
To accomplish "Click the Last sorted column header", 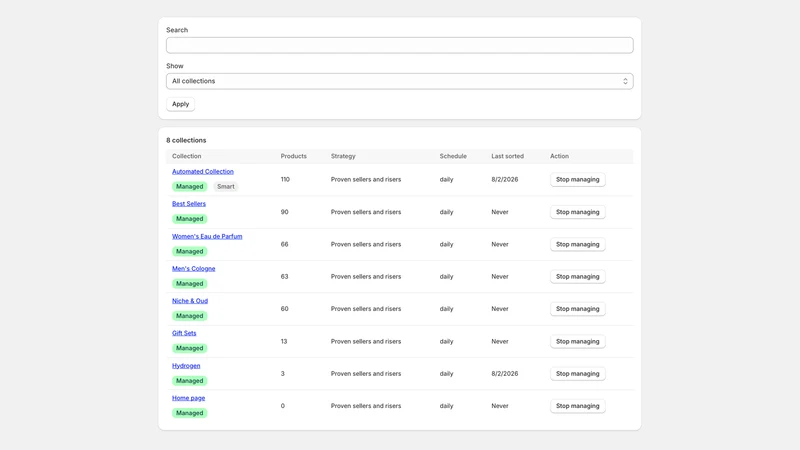I will [x=507, y=156].
